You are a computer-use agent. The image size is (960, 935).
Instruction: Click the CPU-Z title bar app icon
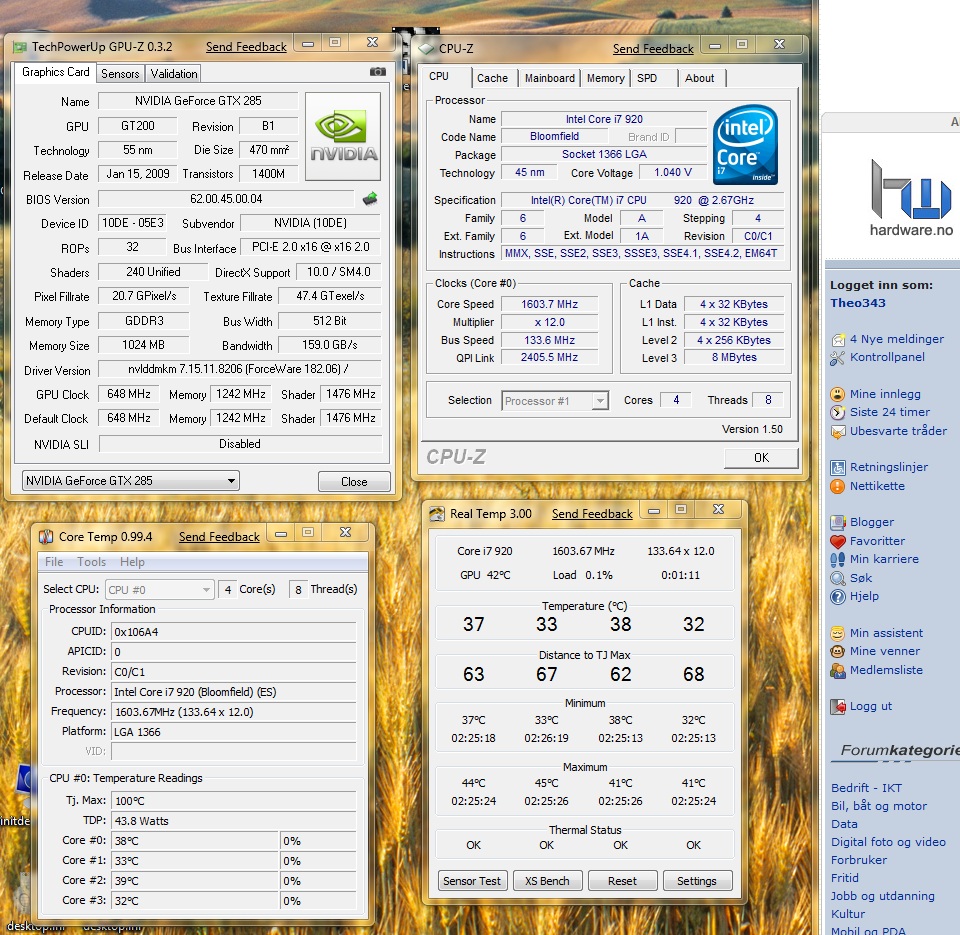pyautogui.click(x=426, y=48)
